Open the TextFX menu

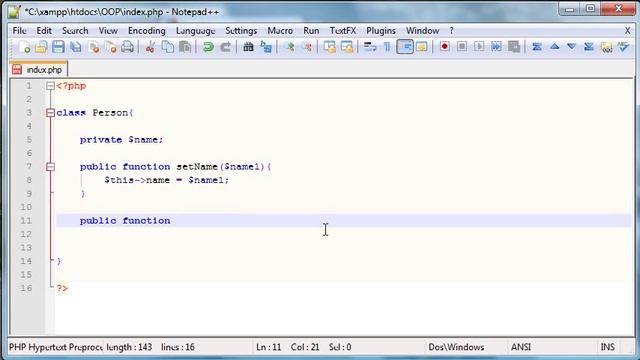pos(343,31)
